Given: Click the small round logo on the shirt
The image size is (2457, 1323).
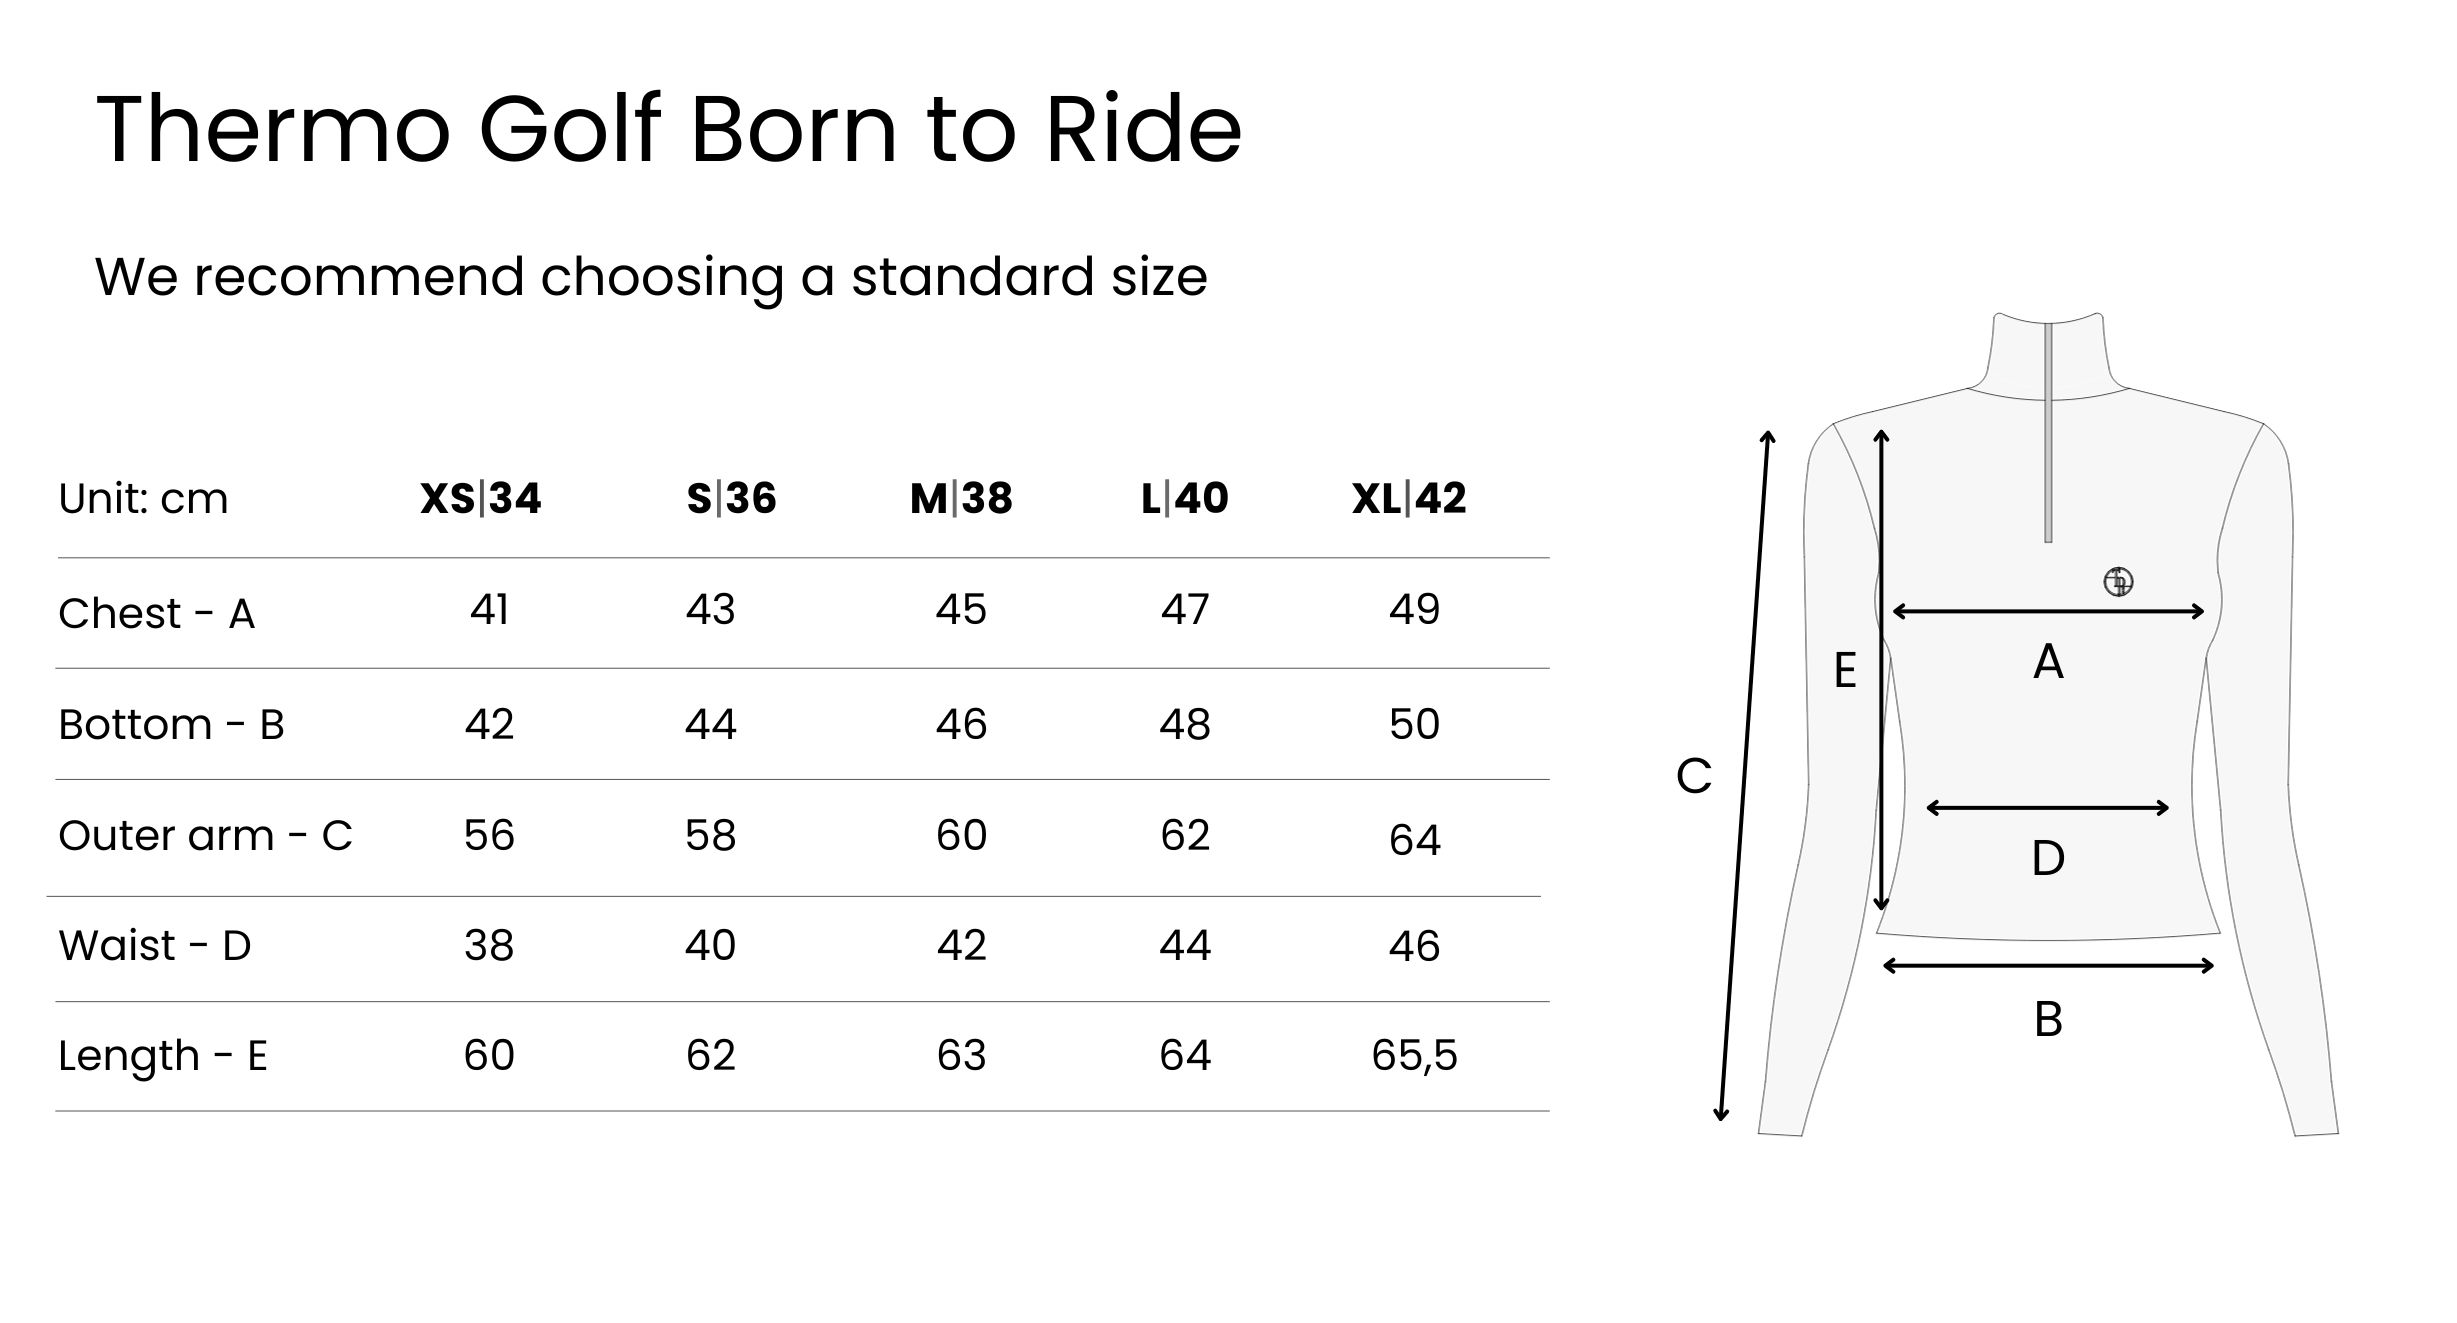Looking at the screenshot, I should click(2118, 581).
